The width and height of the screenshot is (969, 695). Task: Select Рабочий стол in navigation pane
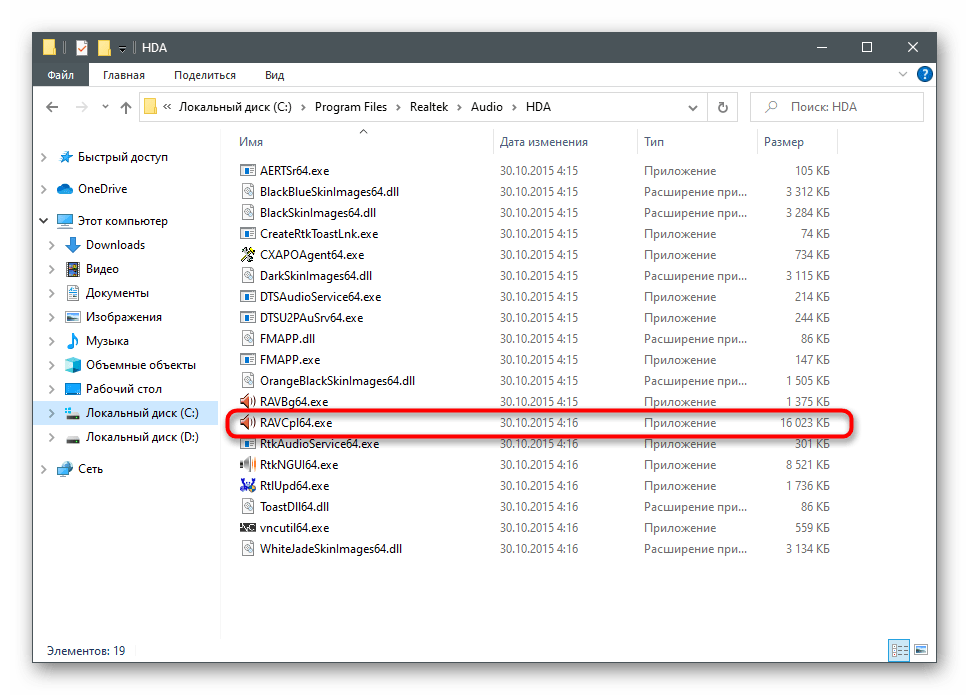pyautogui.click(x=124, y=389)
